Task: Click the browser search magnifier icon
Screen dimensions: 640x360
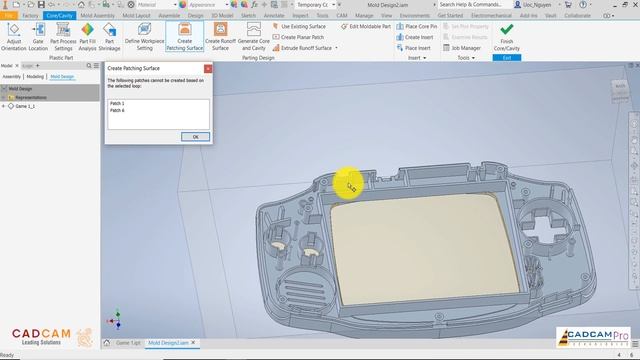Action: click(x=89, y=66)
